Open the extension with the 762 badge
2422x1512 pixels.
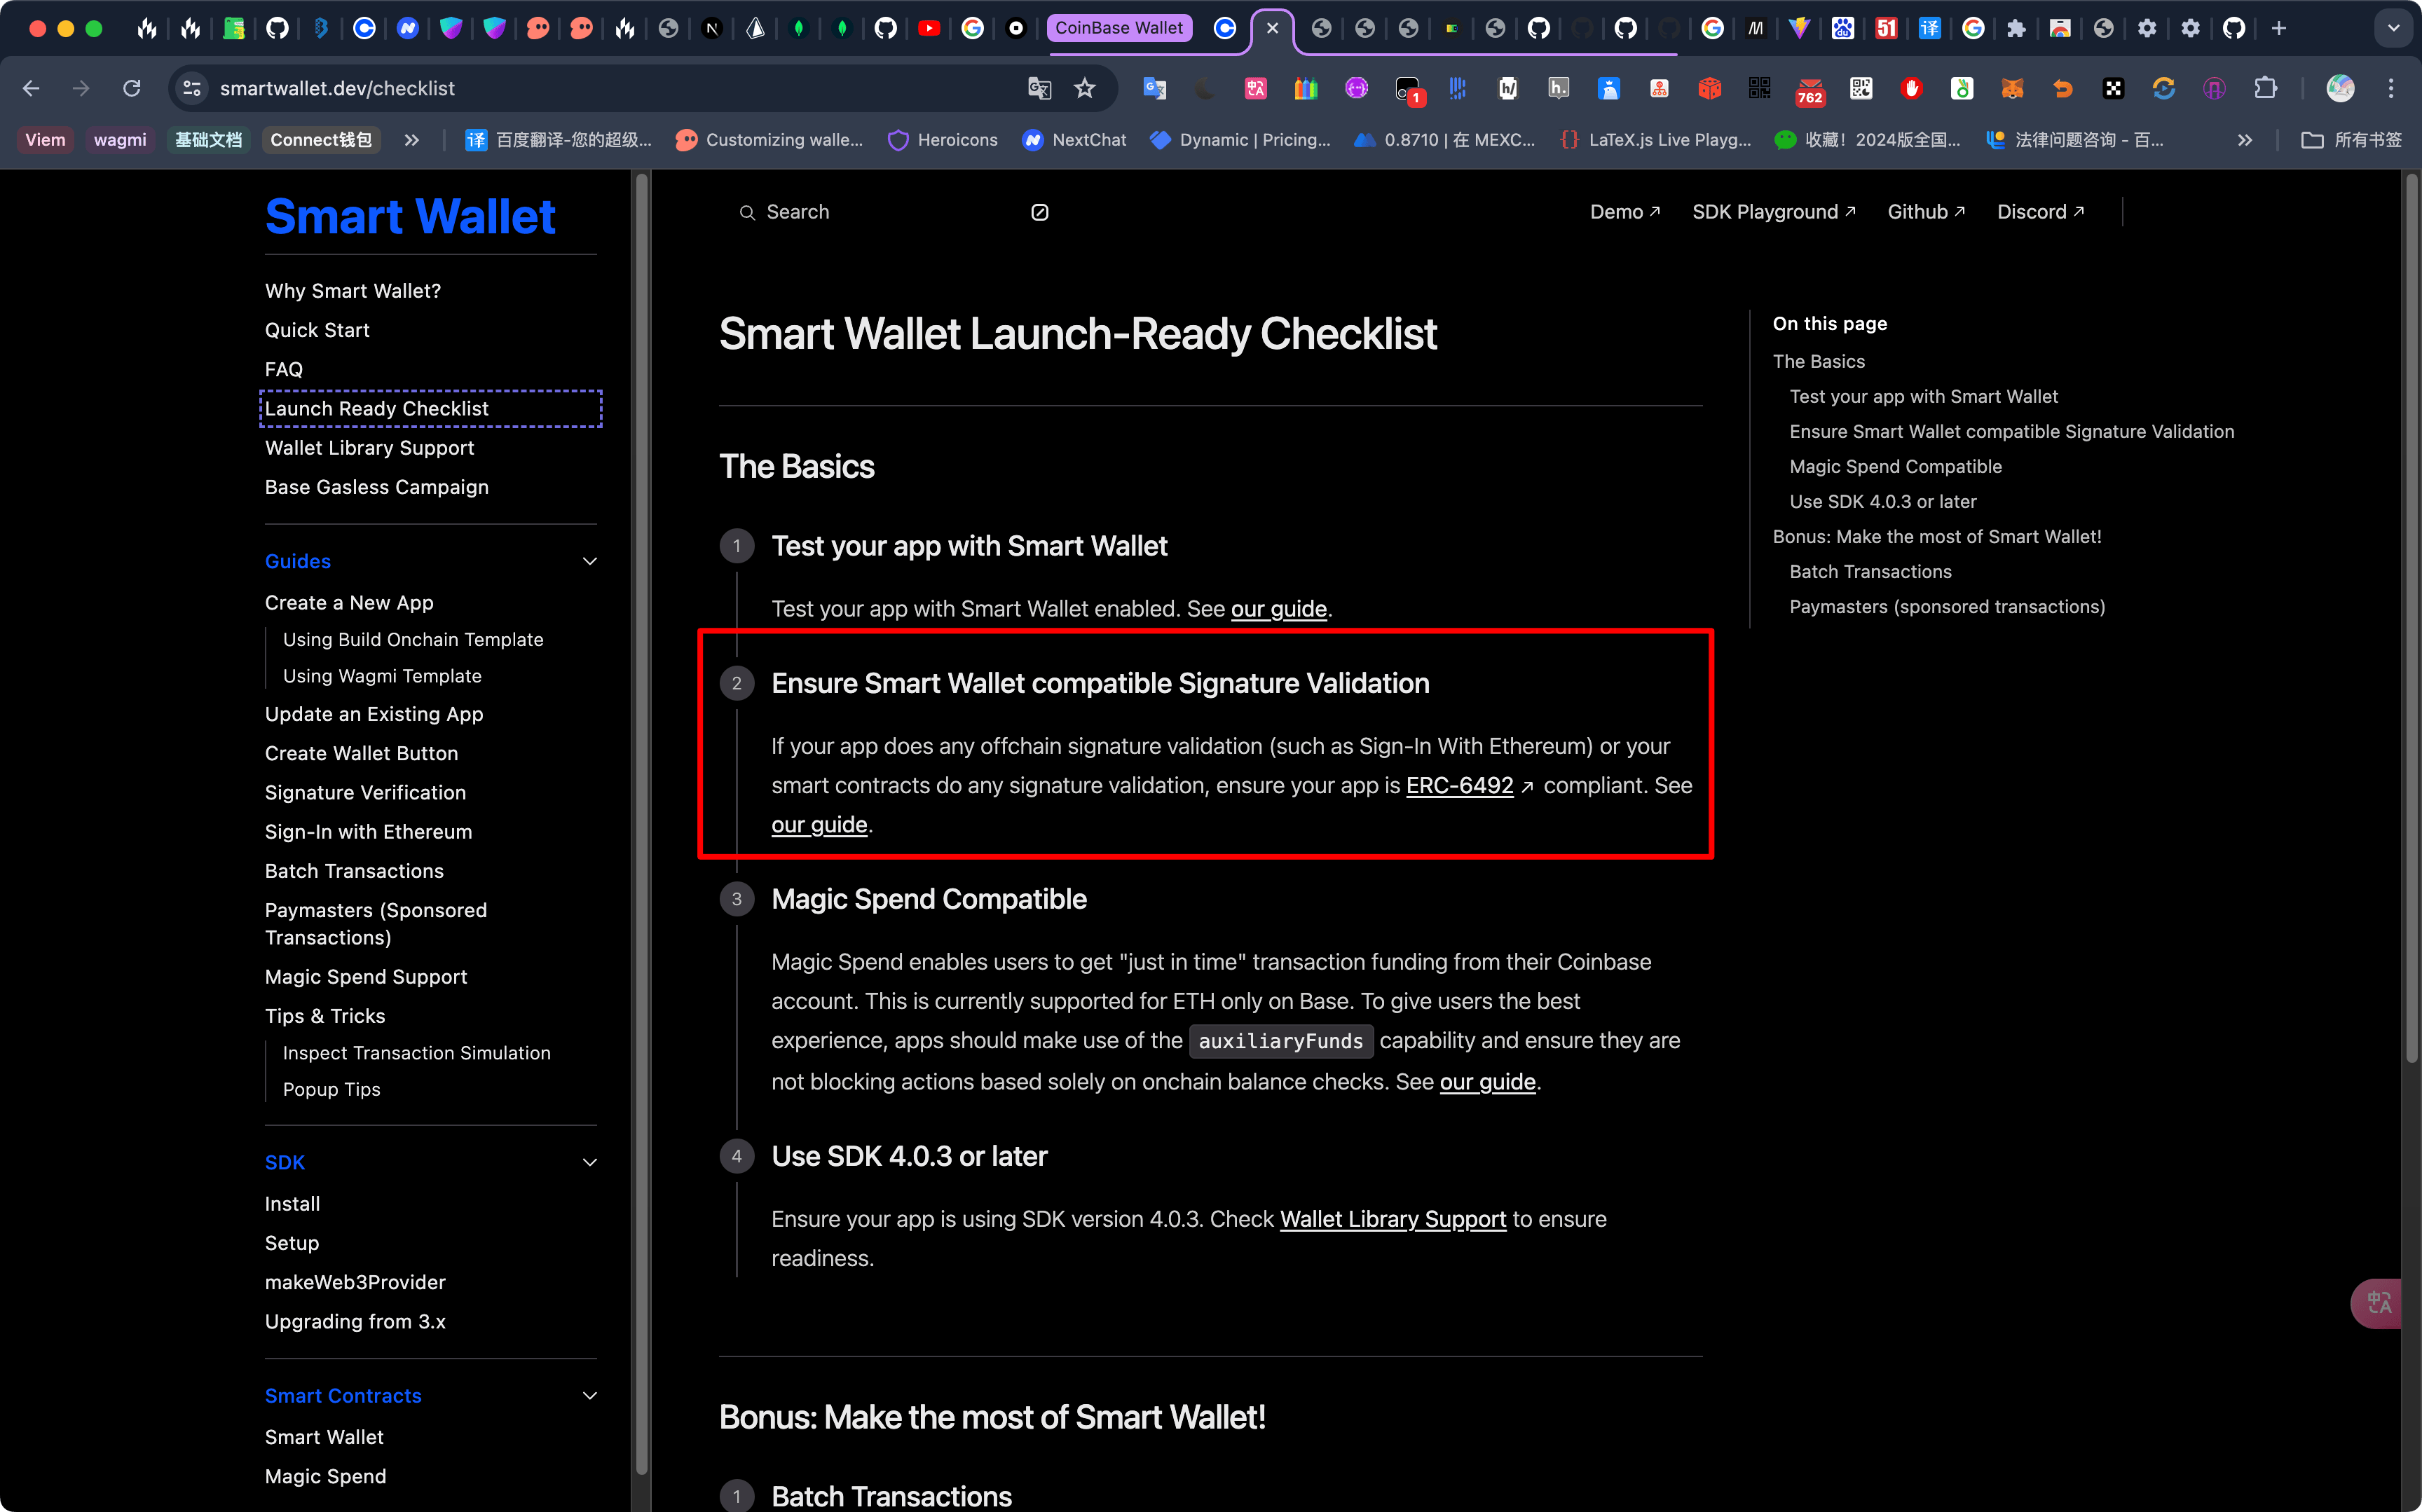1810,90
